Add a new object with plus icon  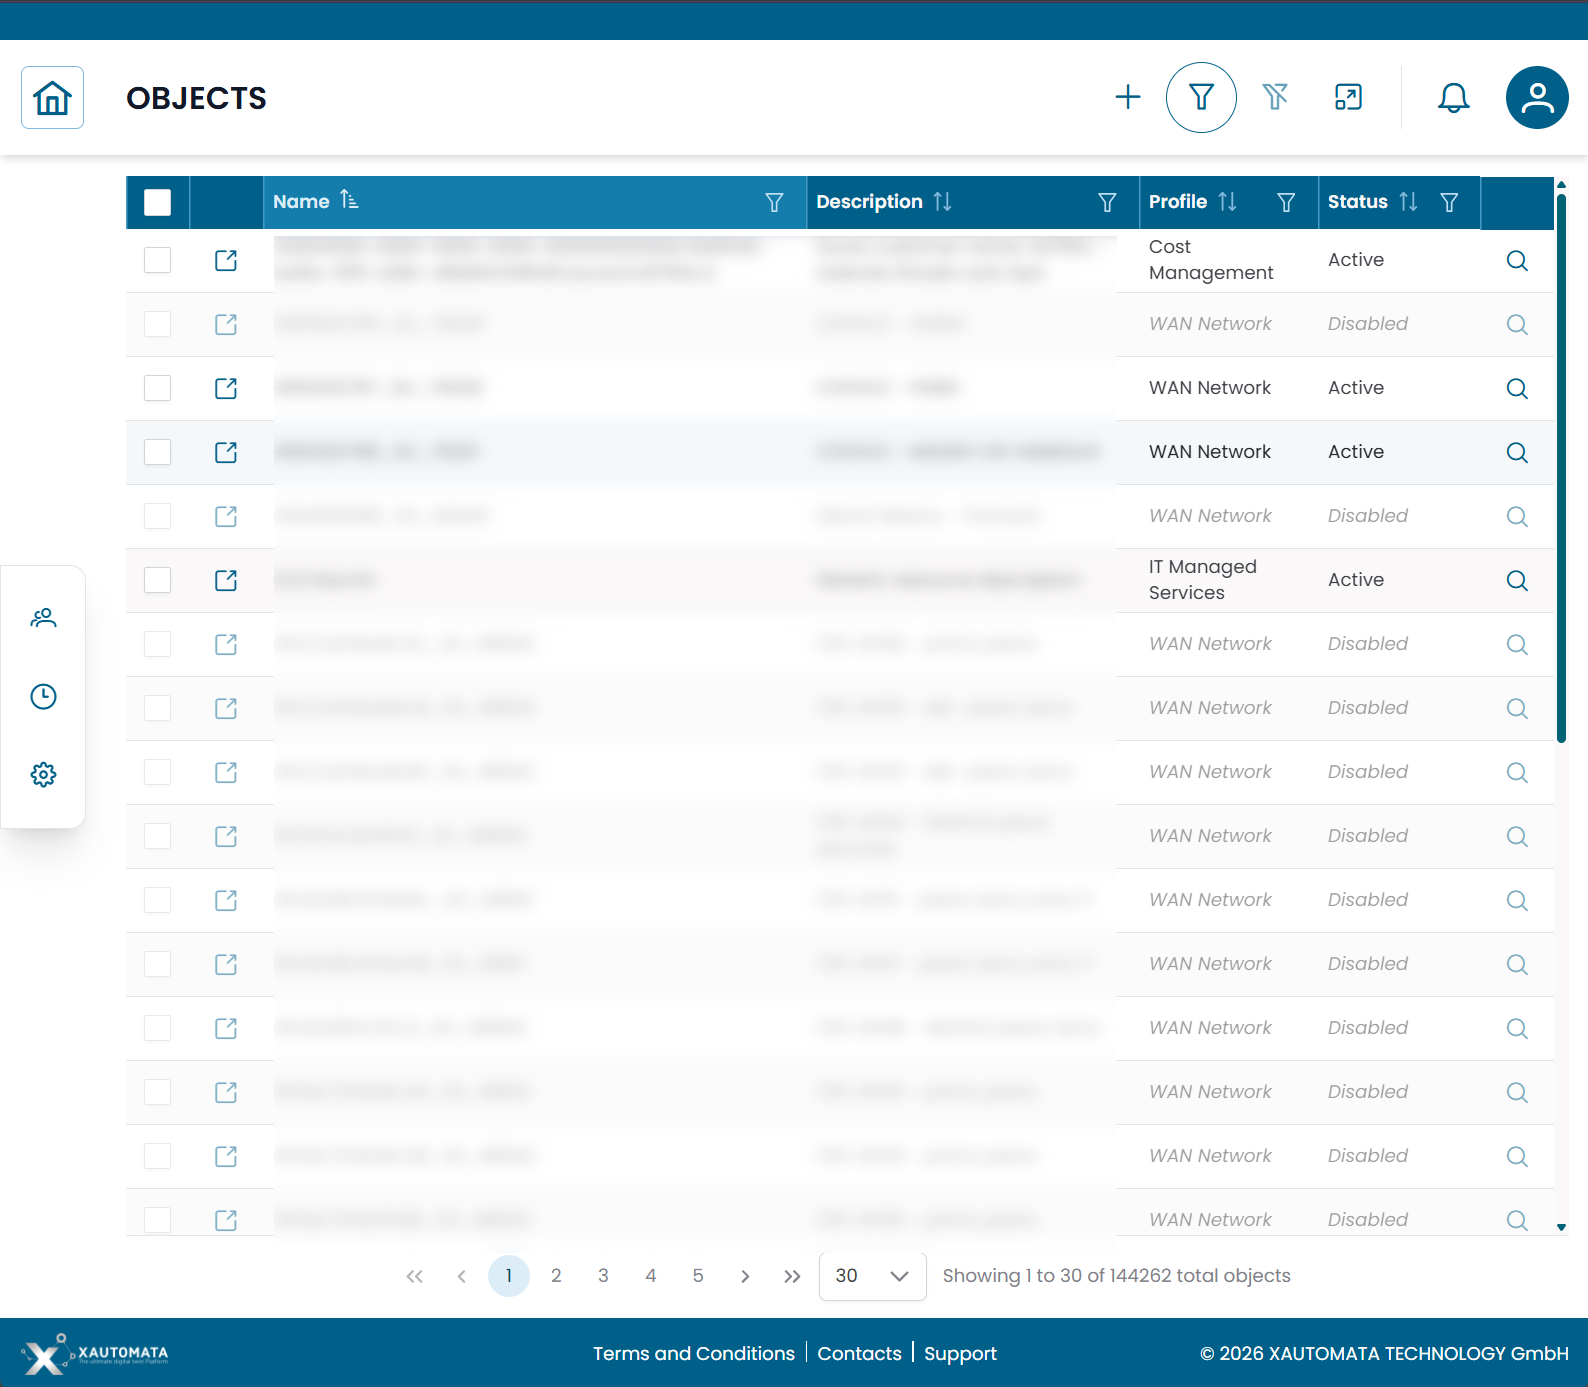[x=1128, y=97]
